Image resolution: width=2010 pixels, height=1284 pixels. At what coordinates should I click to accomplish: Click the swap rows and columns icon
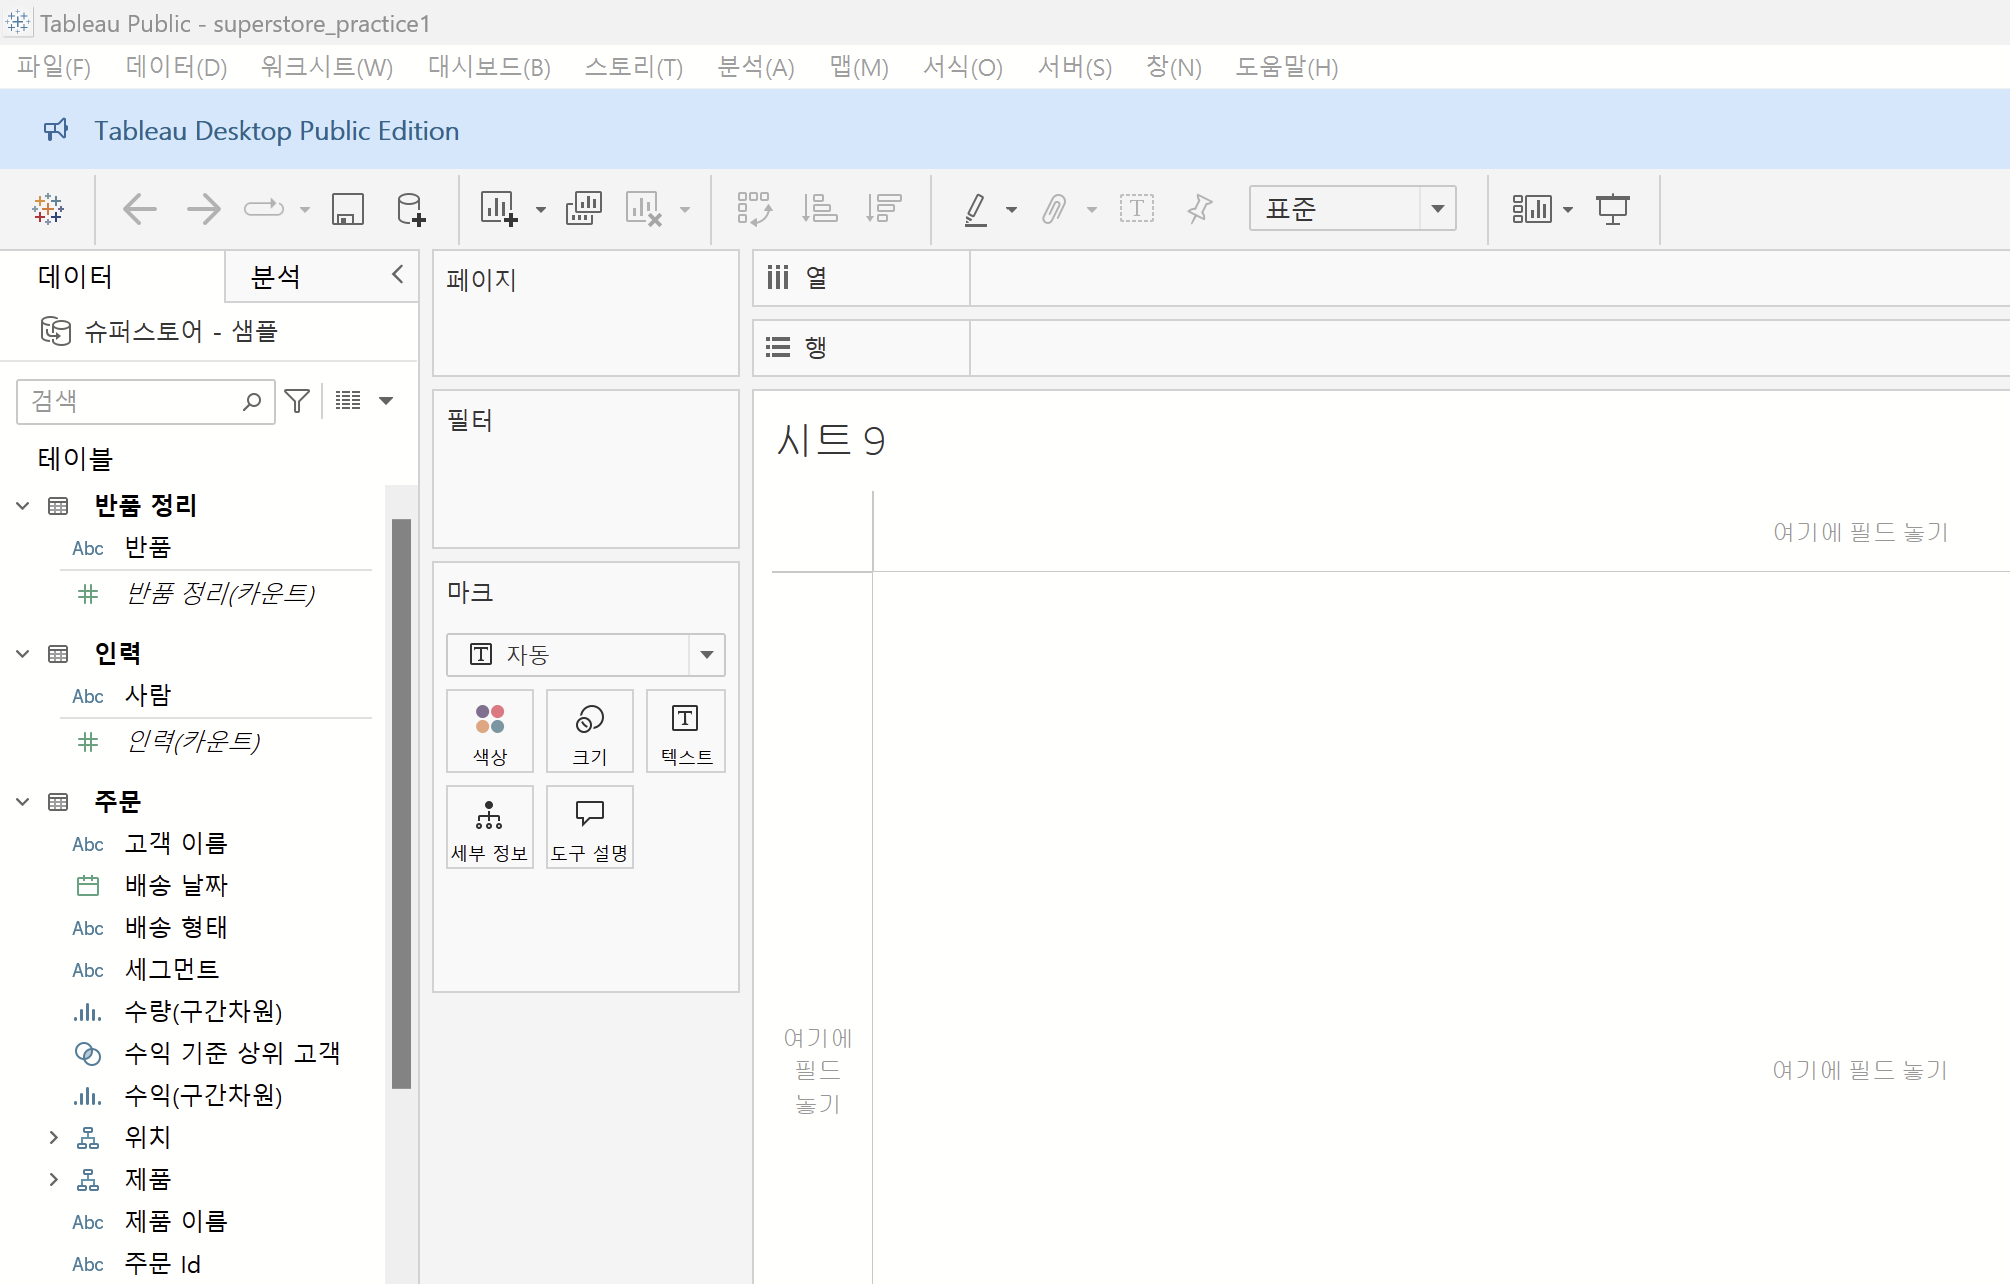pos(754,209)
